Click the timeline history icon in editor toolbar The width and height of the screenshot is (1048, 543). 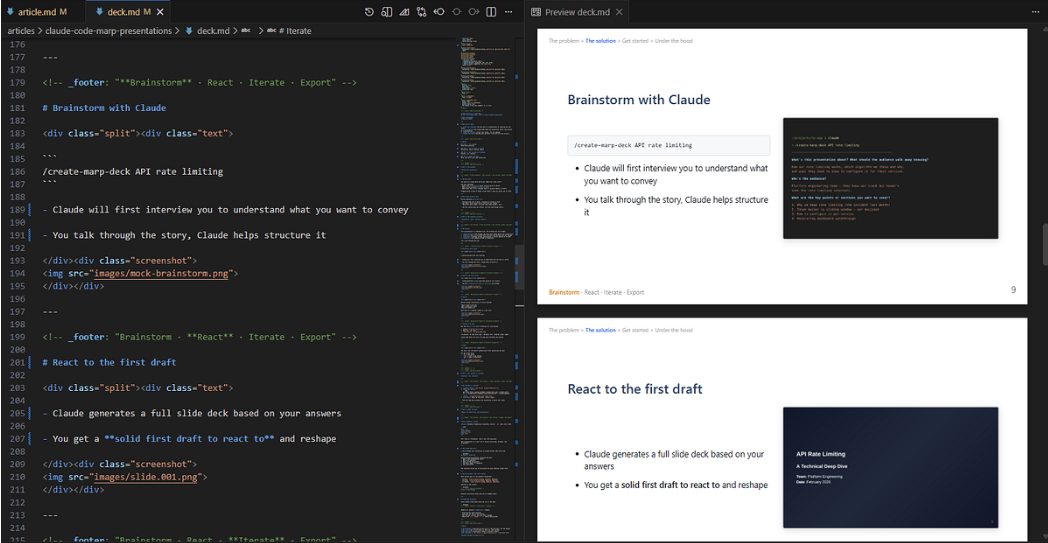coord(369,12)
